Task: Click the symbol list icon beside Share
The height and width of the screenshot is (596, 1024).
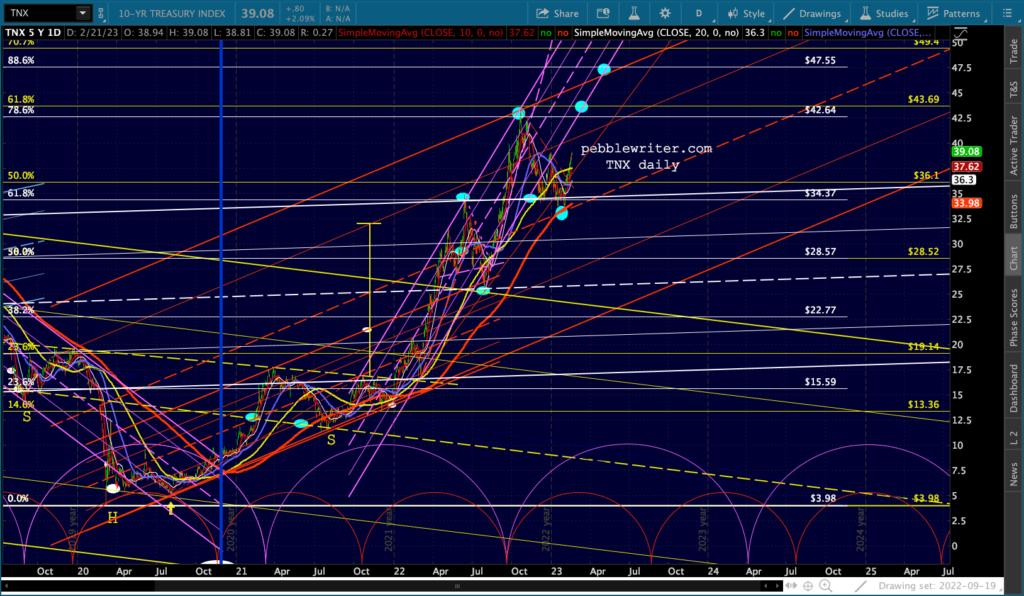Action: tap(603, 14)
